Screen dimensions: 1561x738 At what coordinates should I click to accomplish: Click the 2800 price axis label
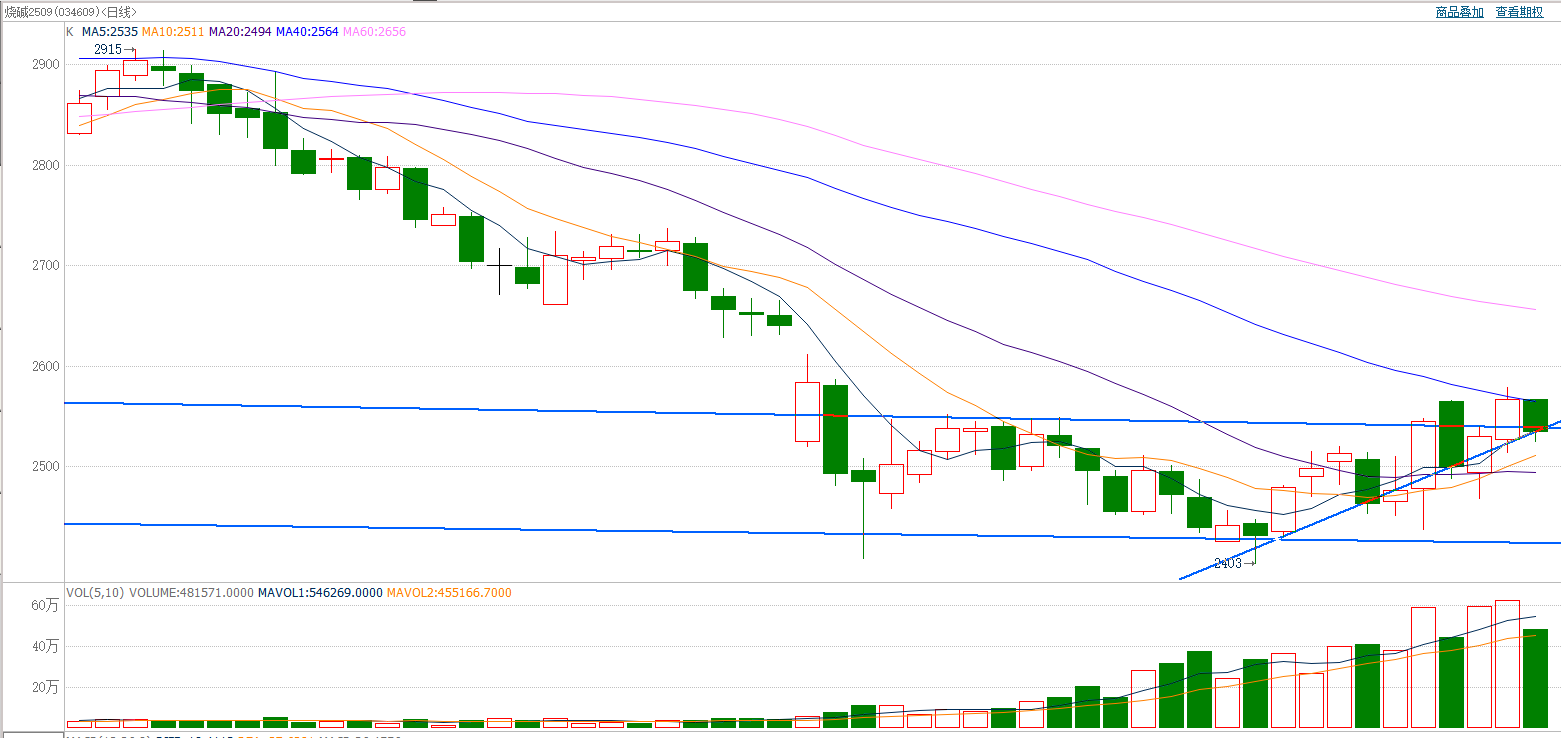[x=46, y=165]
